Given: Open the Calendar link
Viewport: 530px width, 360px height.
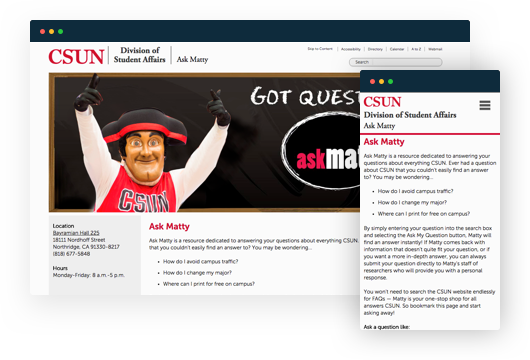Looking at the screenshot, I should [397, 49].
